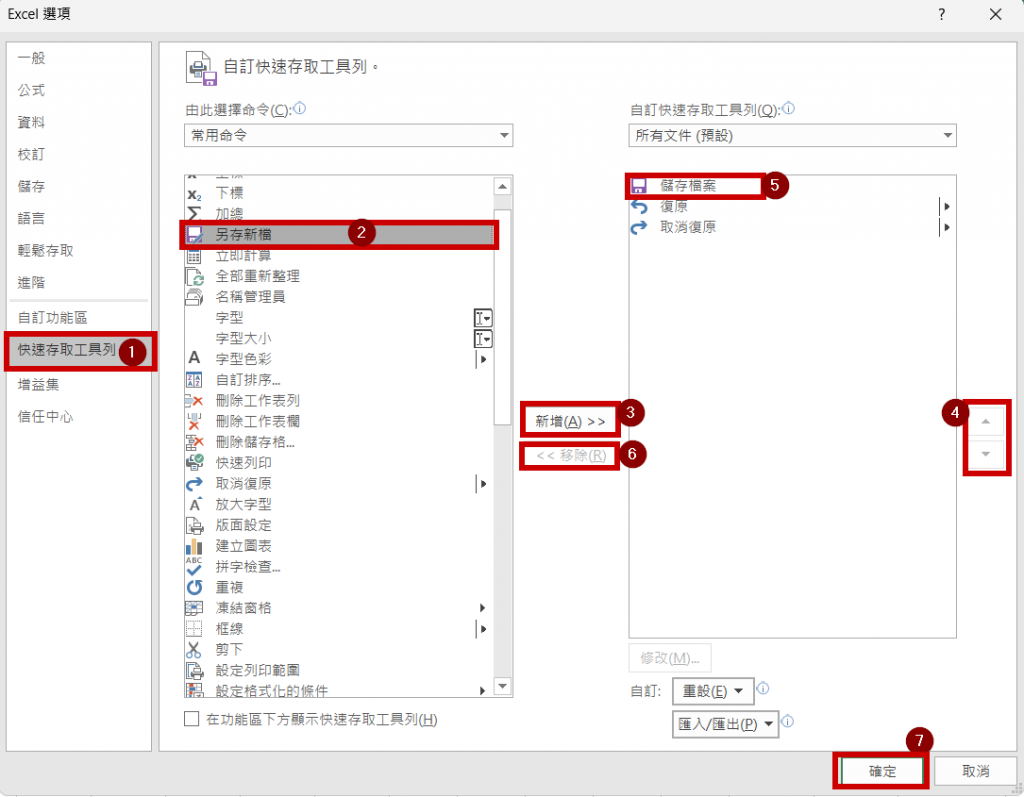Click the 復原 undo icon in toolbar list
The height and width of the screenshot is (797, 1024).
[x=639, y=207]
